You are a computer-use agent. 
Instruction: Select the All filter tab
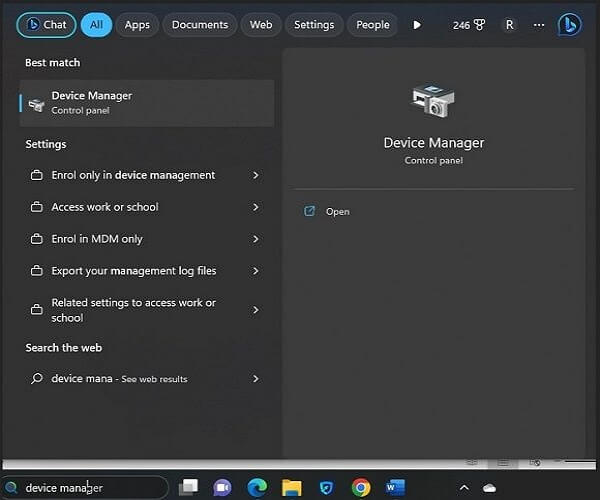pos(96,25)
